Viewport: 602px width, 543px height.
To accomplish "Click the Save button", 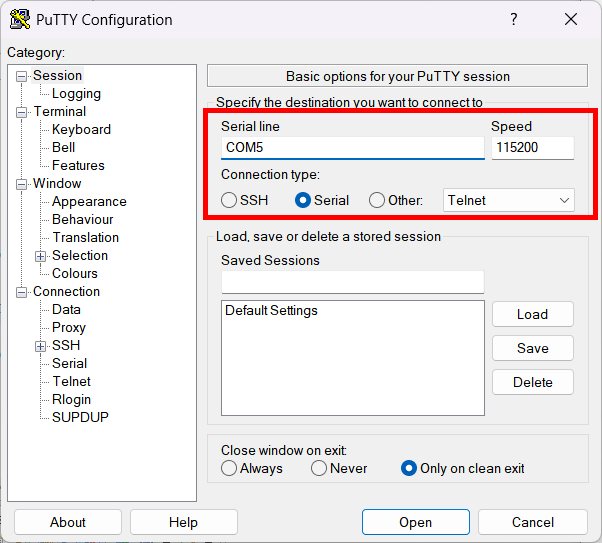I will coord(533,348).
